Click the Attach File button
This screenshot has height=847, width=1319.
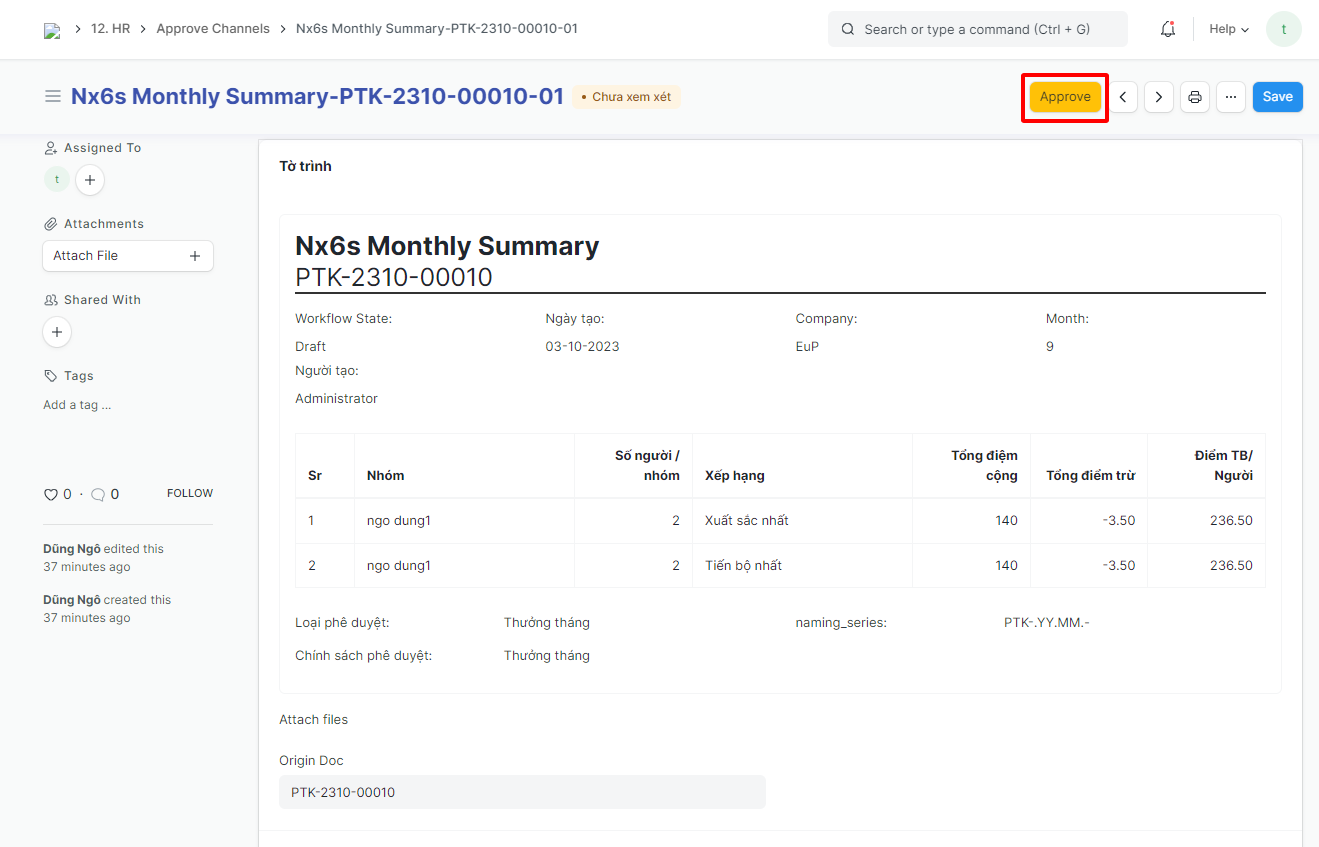(x=127, y=256)
